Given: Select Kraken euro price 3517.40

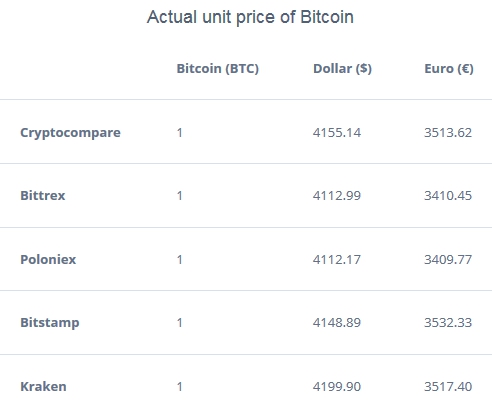Looking at the screenshot, I should pyautogui.click(x=448, y=387).
